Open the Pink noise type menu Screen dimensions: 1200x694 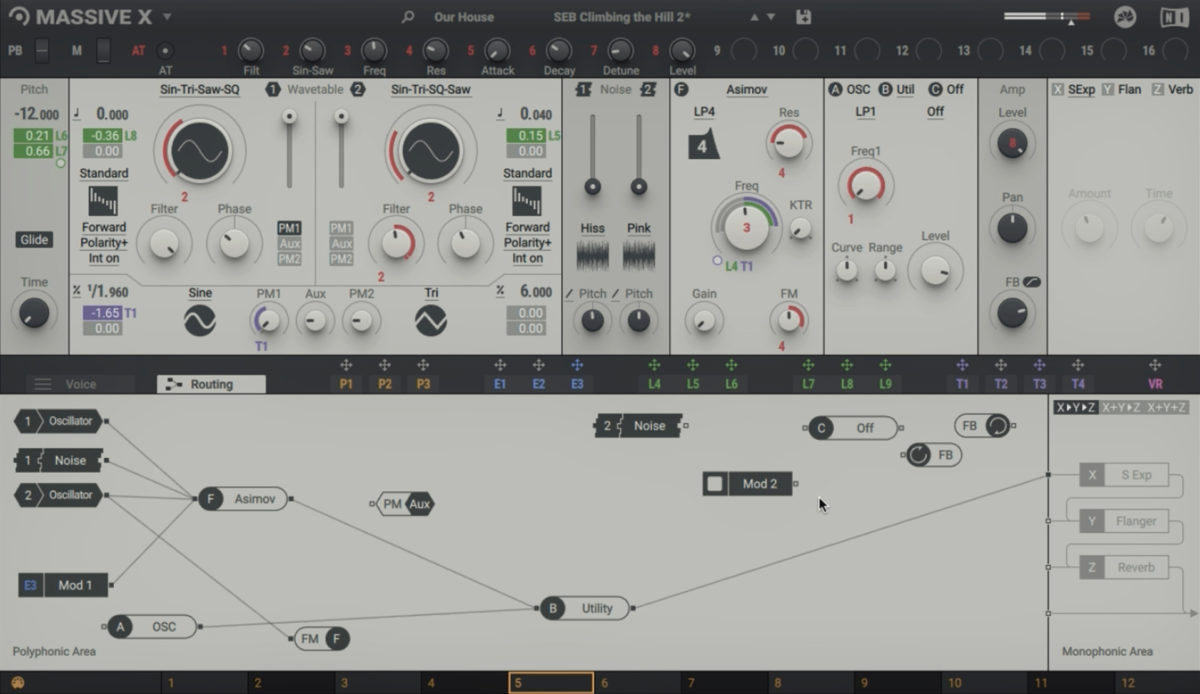tap(639, 229)
